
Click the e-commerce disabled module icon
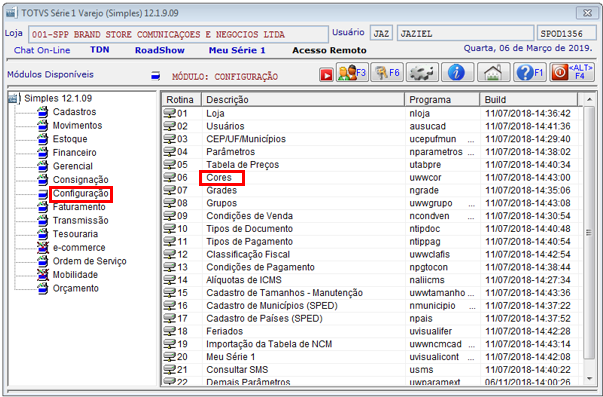(x=43, y=247)
